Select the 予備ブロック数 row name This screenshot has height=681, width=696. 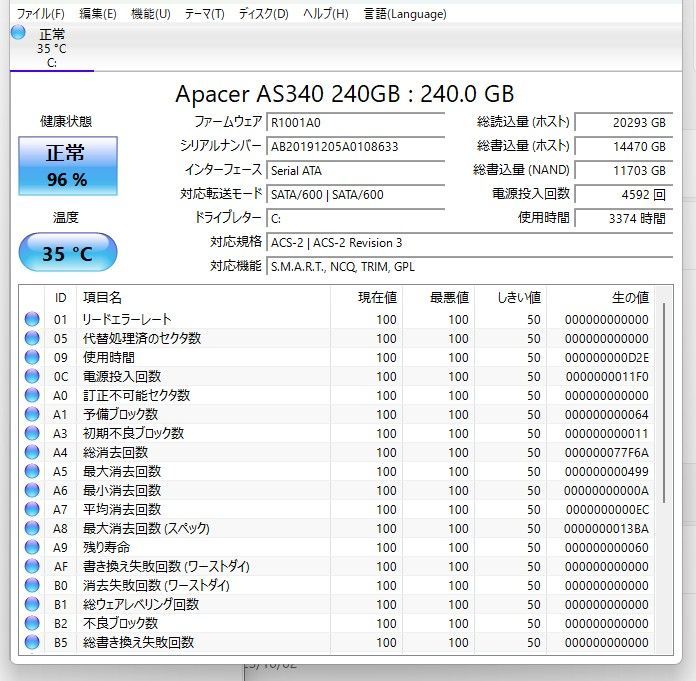120,414
